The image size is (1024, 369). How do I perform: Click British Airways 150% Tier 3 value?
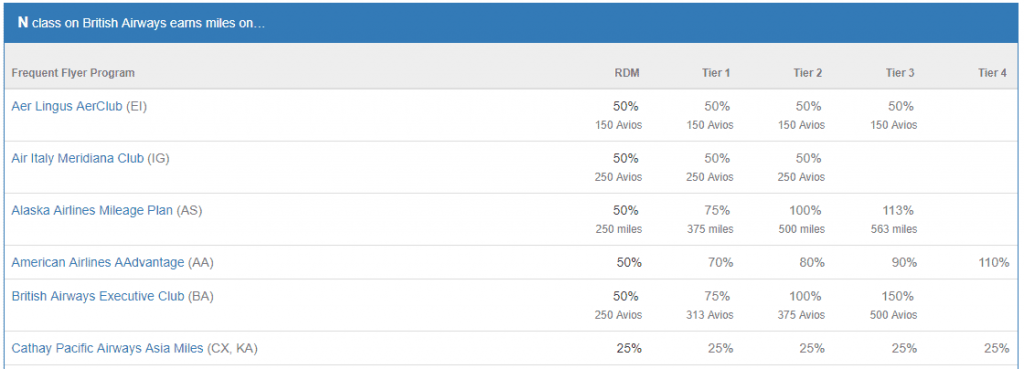[900, 296]
